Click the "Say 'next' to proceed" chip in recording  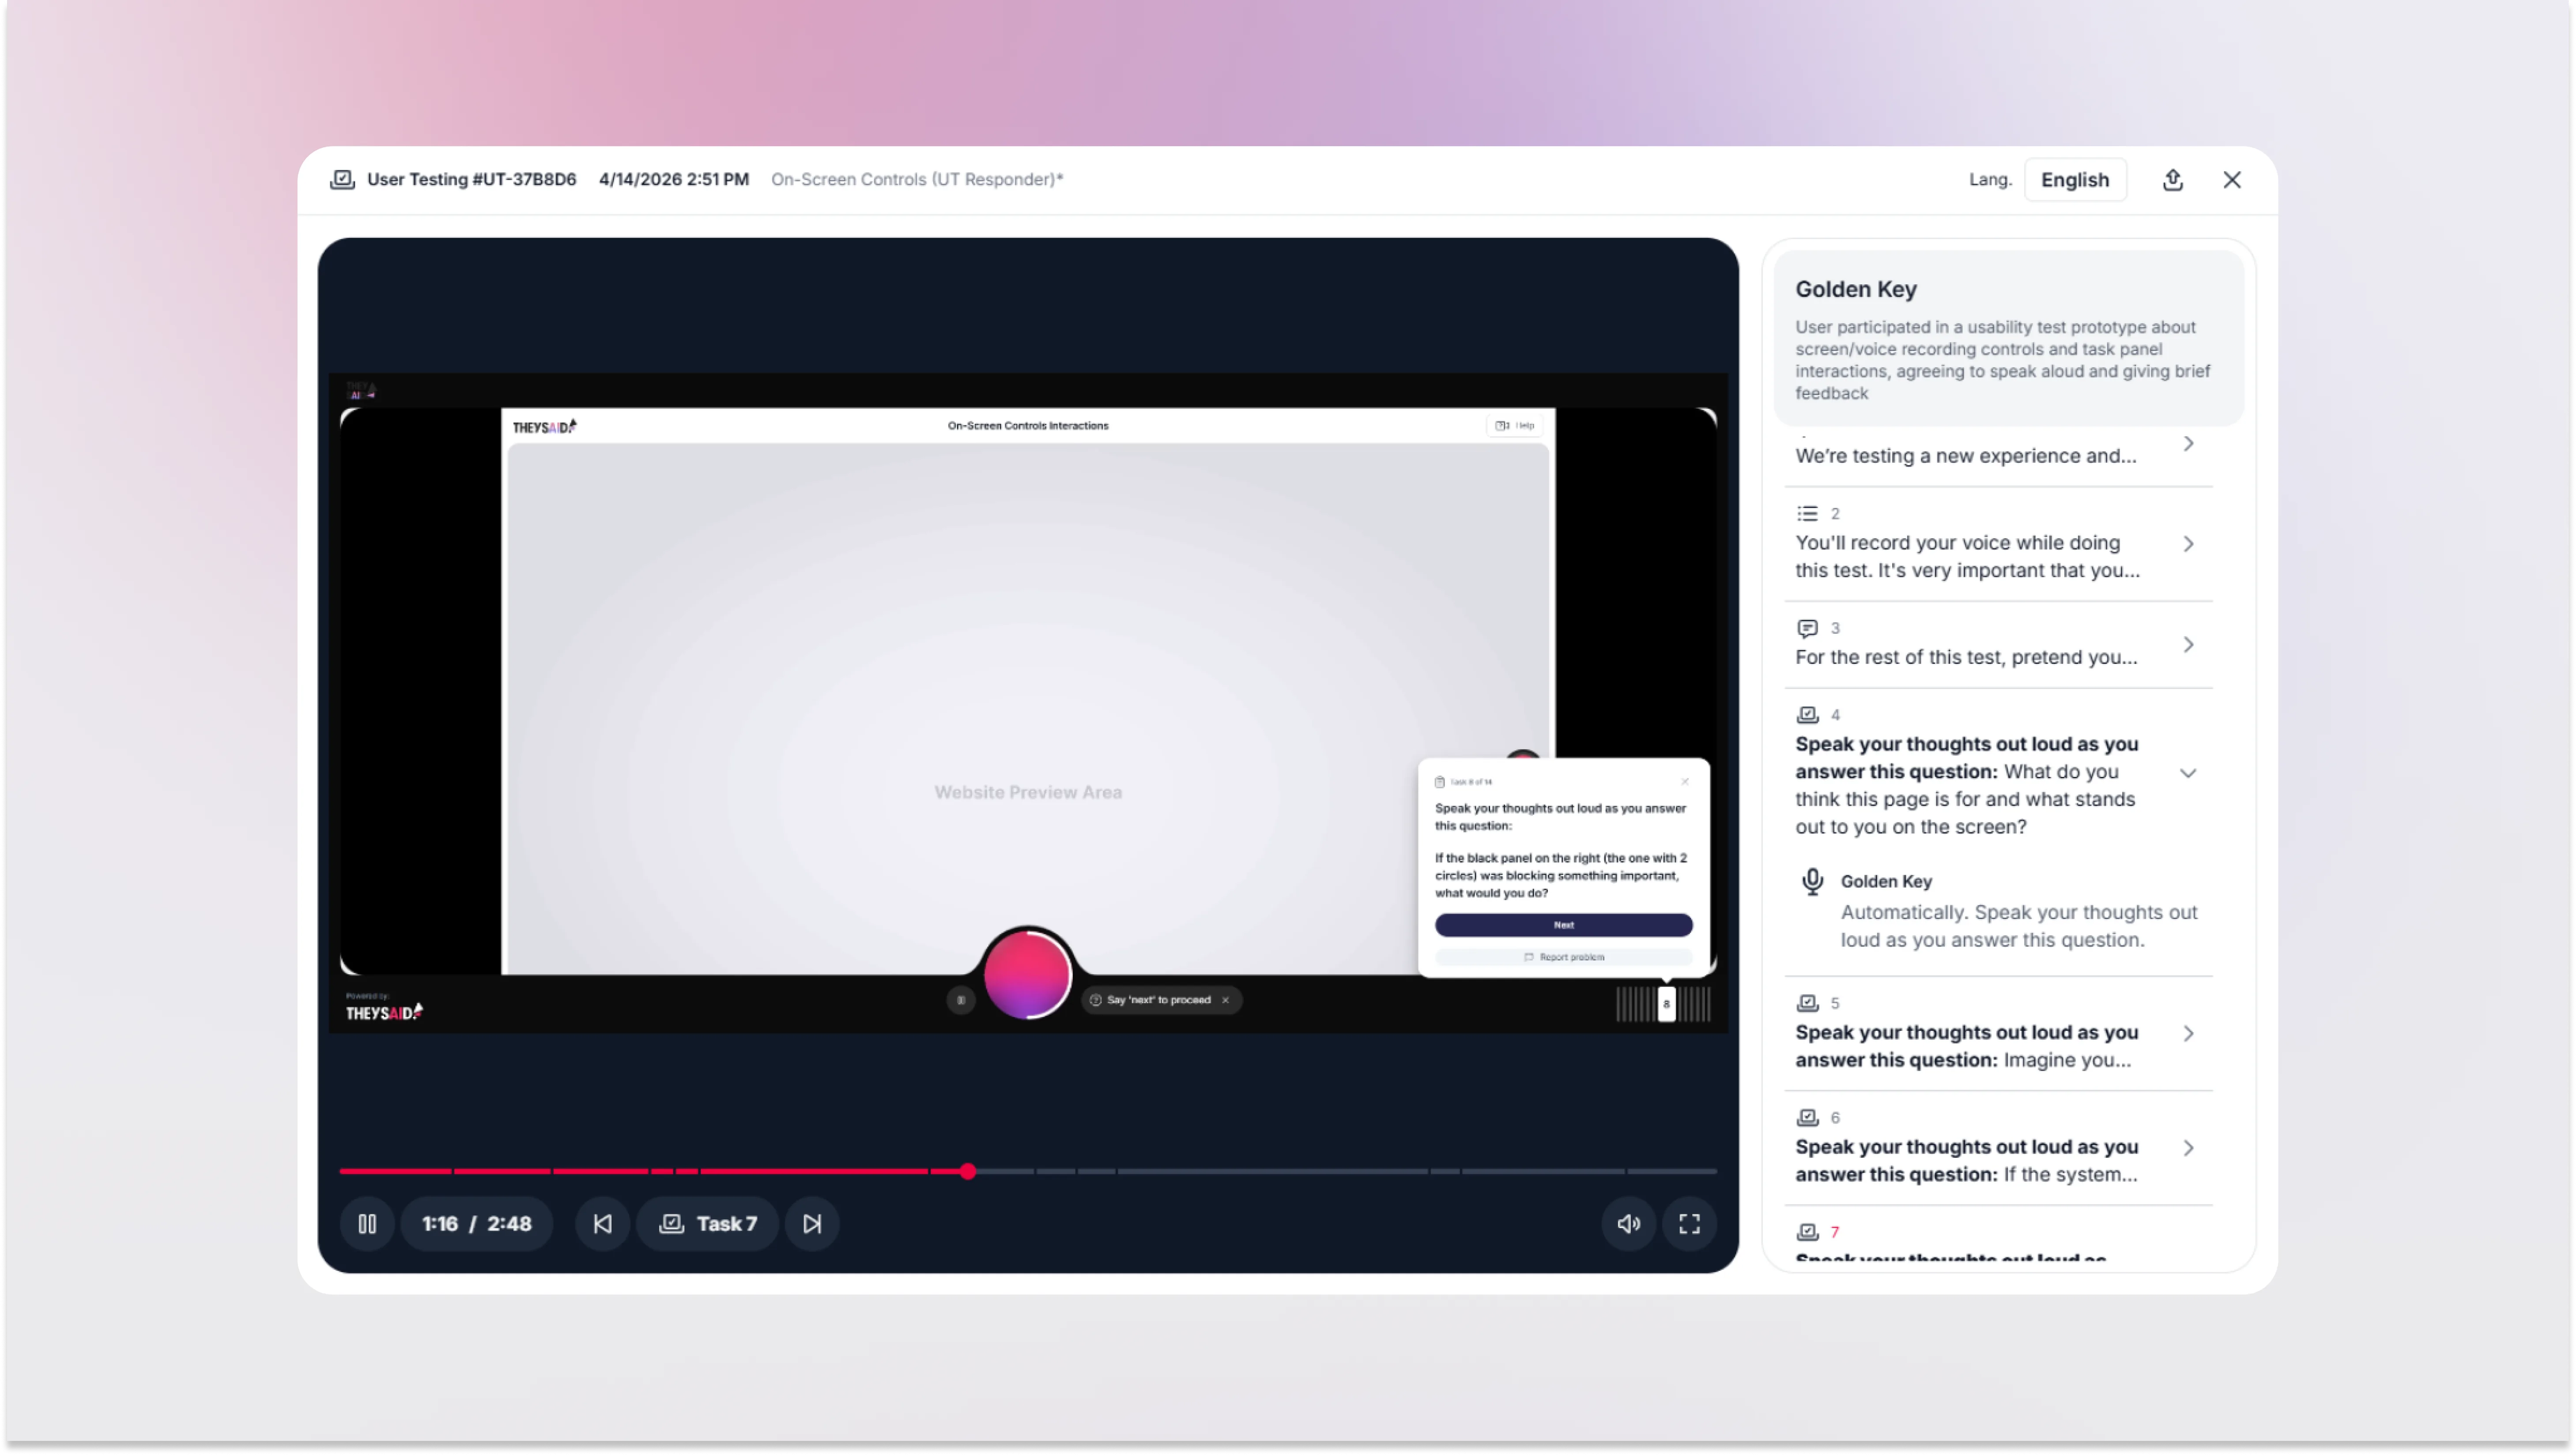pos(1161,1000)
